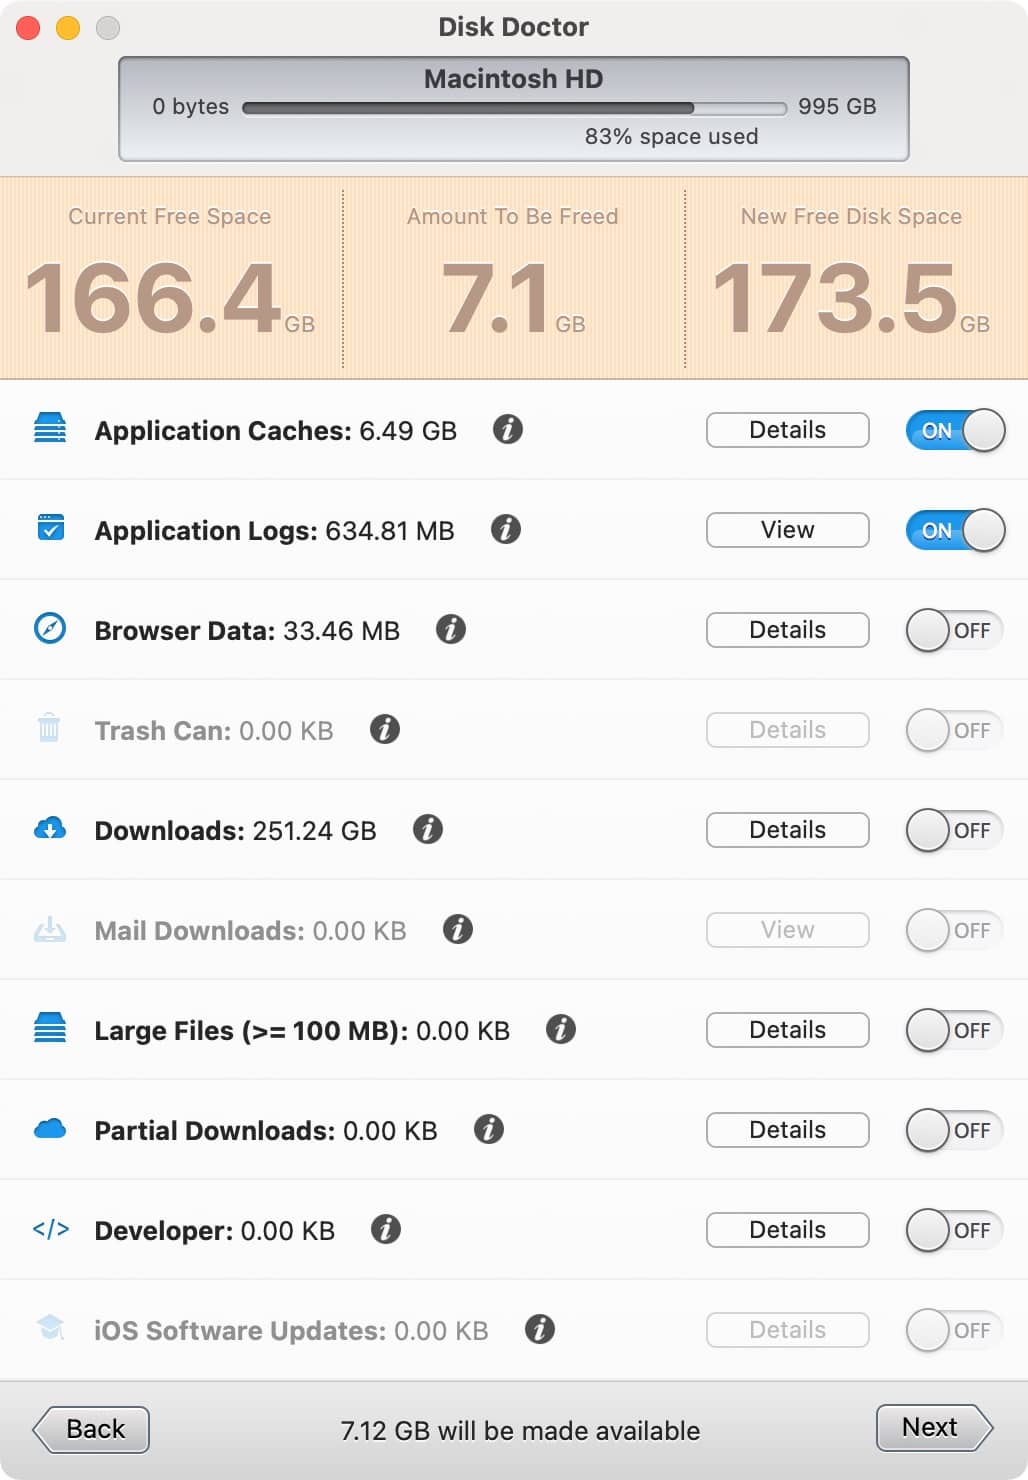Proceed with the Next button

(934, 1428)
